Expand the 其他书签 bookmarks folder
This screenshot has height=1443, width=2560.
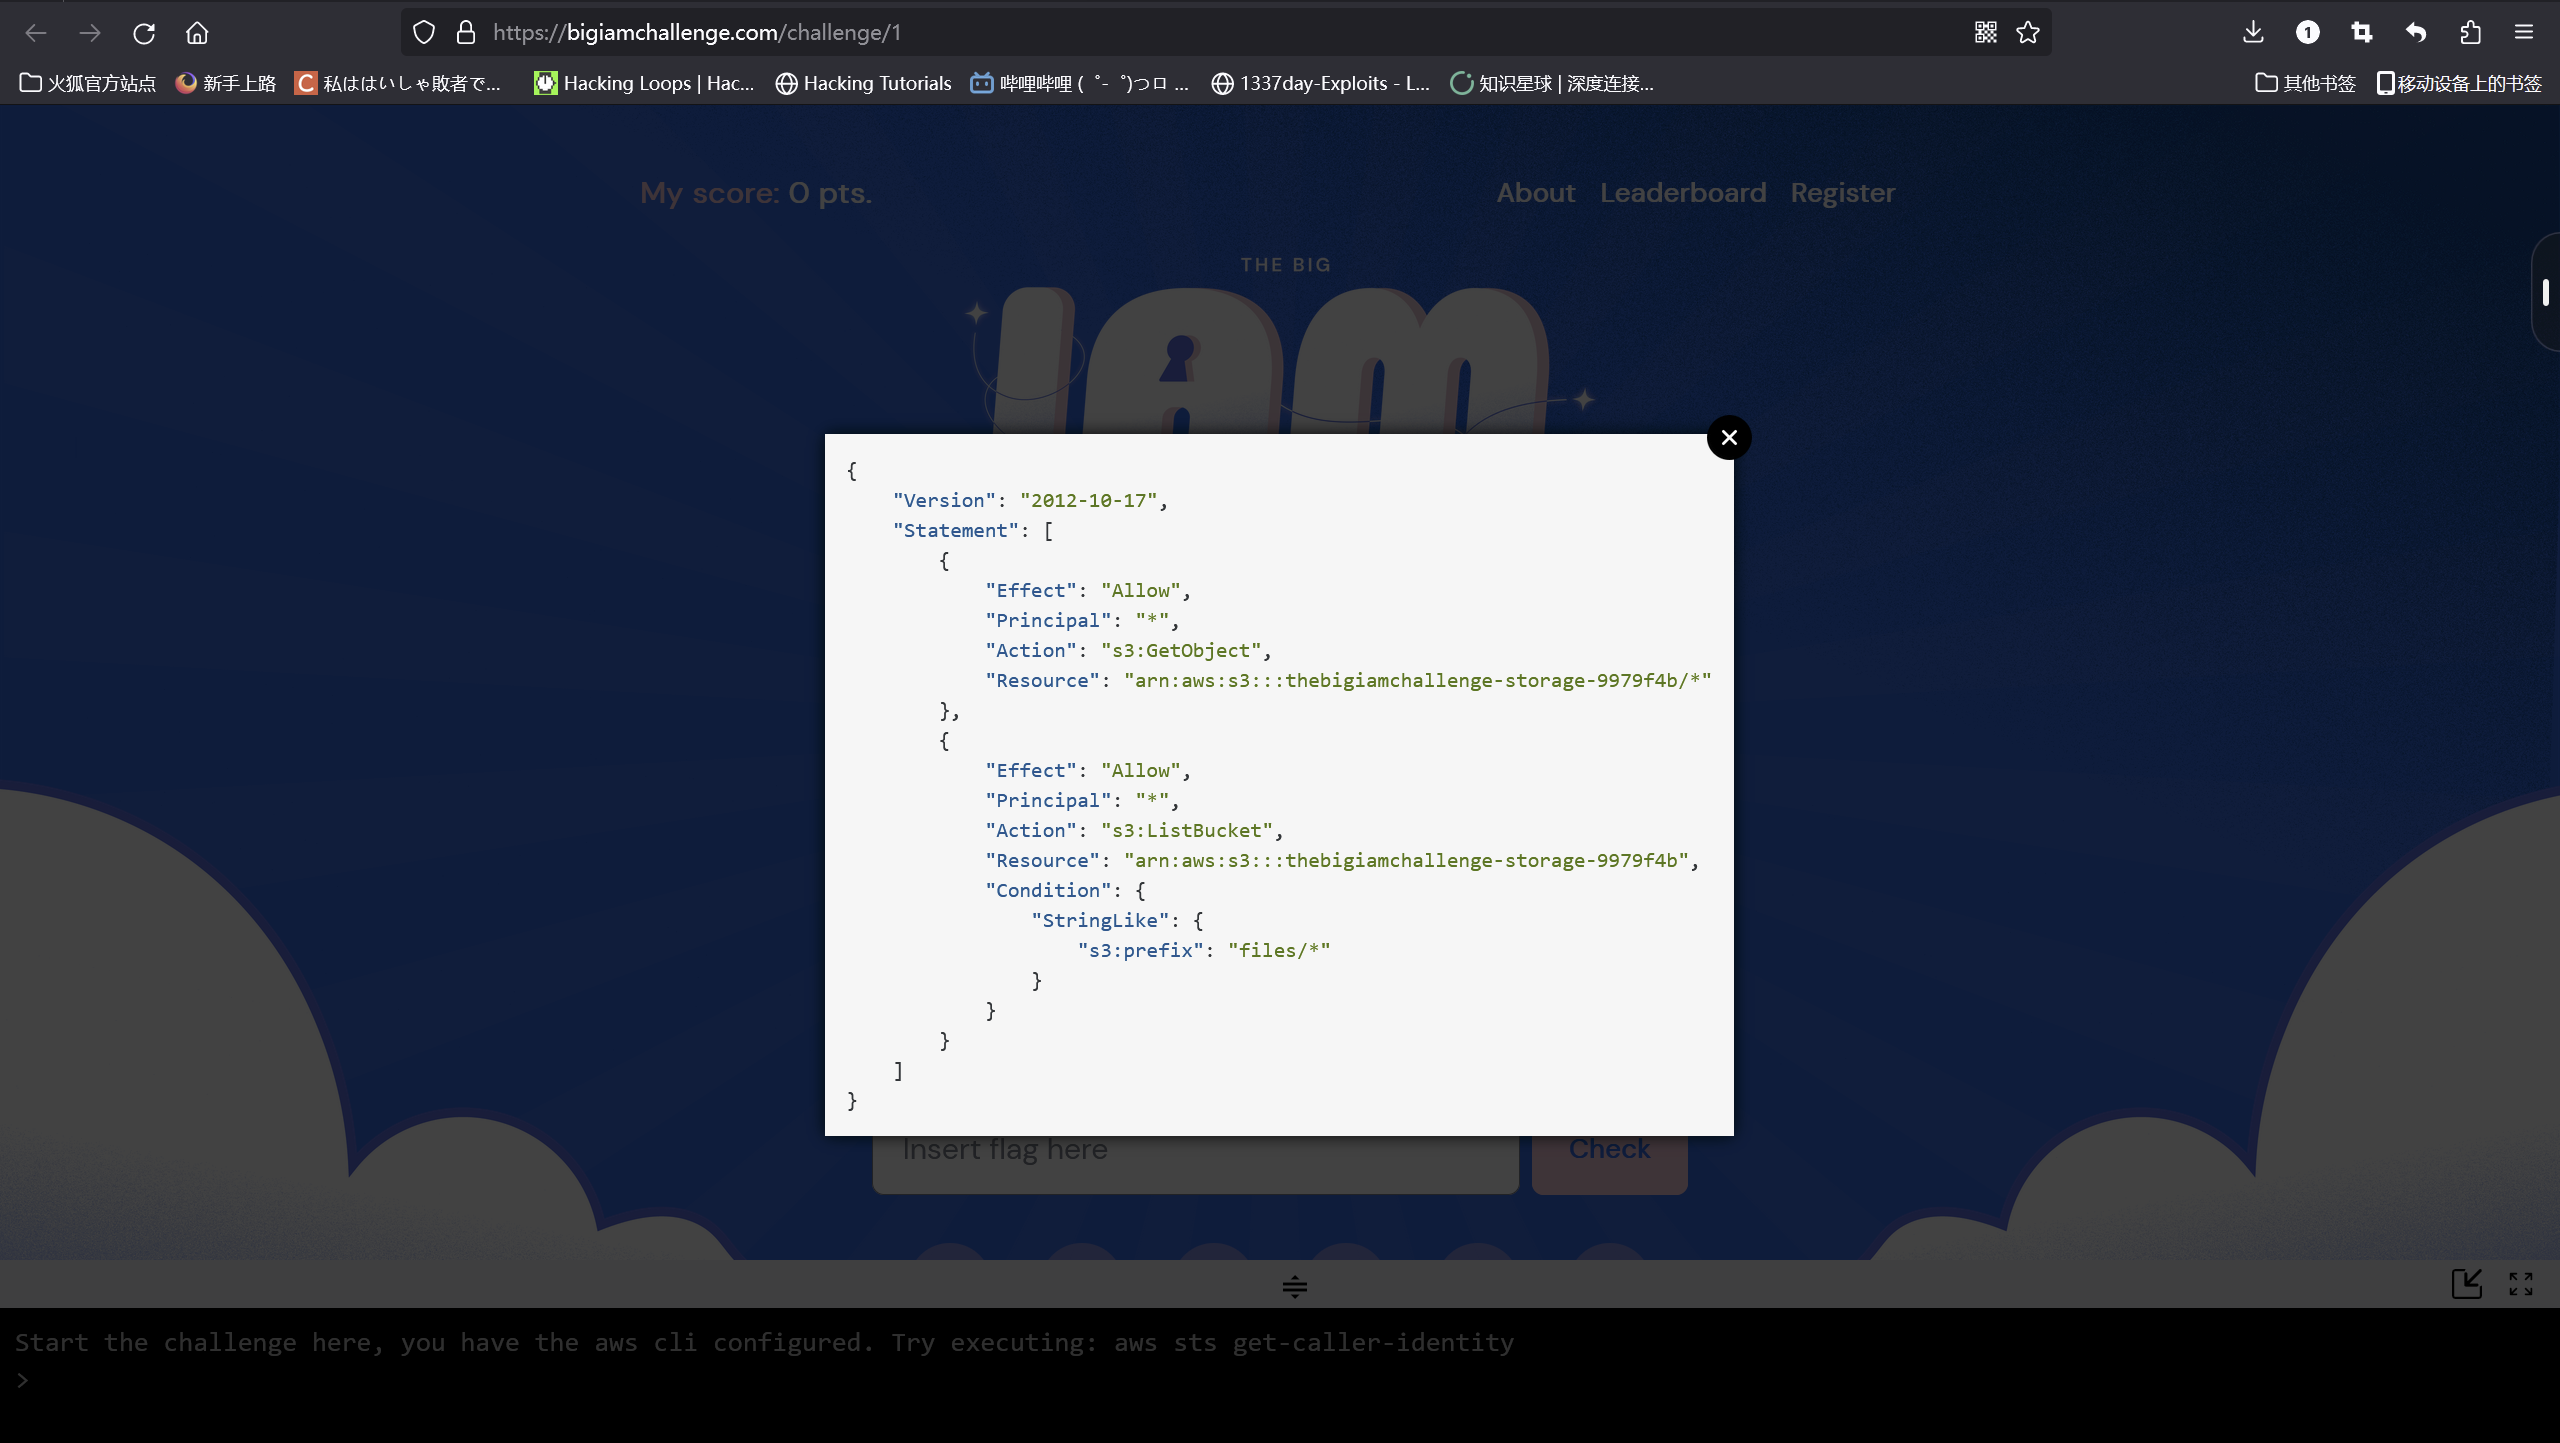pos(2306,83)
